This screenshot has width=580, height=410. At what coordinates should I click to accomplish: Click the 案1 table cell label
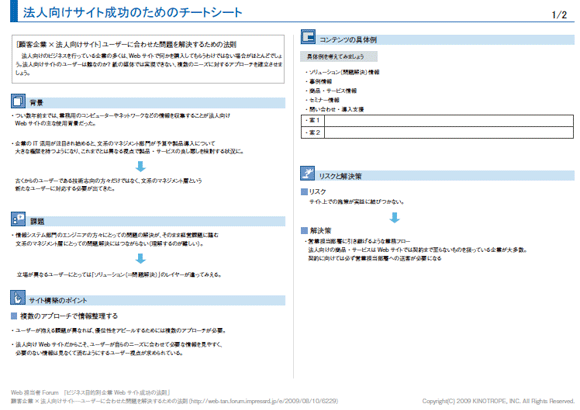[313, 121]
